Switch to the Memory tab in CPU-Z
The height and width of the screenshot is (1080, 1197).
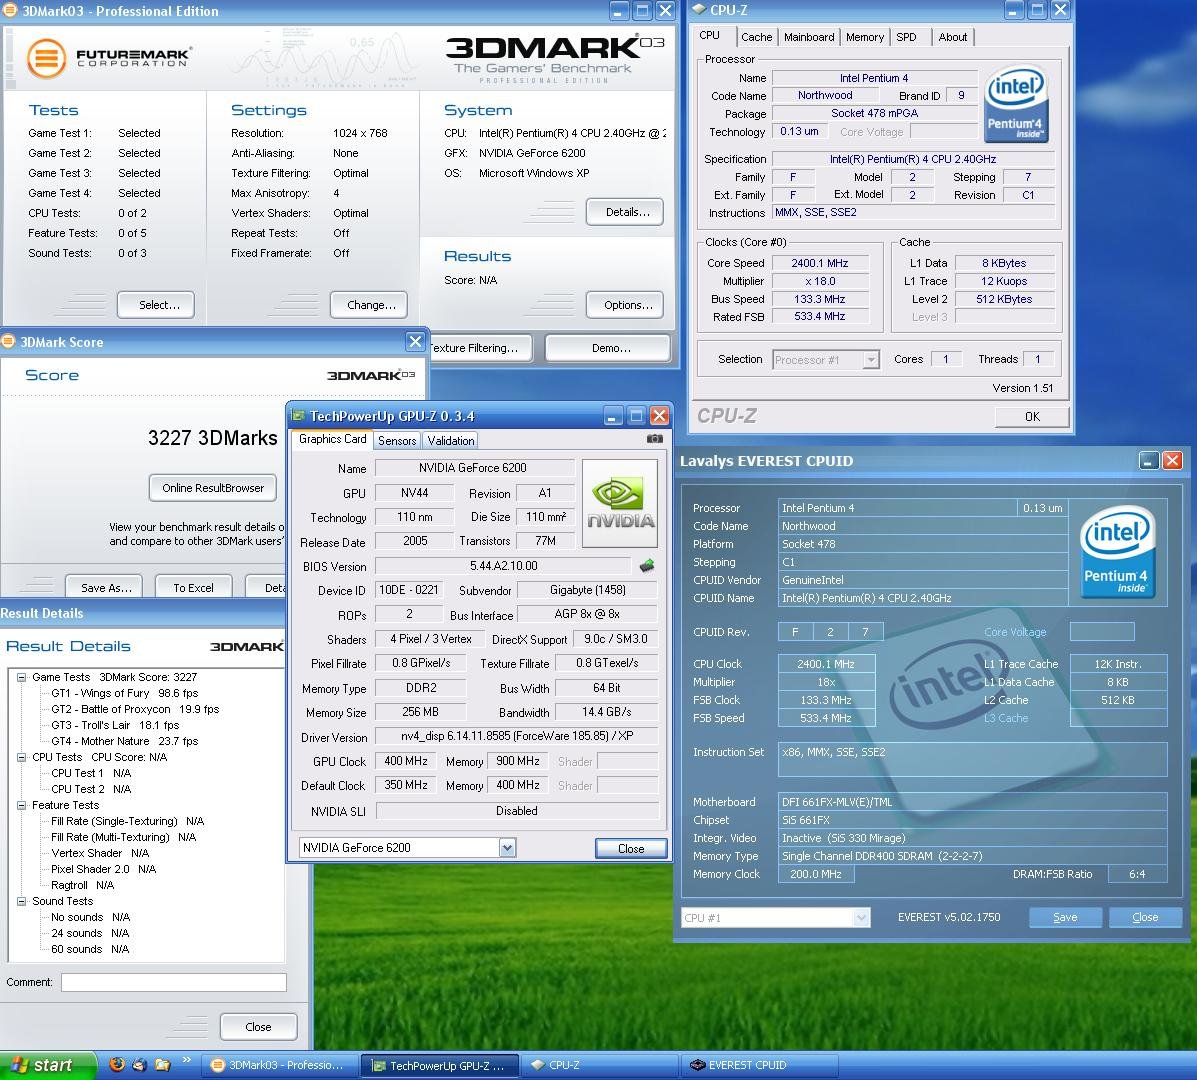point(864,37)
